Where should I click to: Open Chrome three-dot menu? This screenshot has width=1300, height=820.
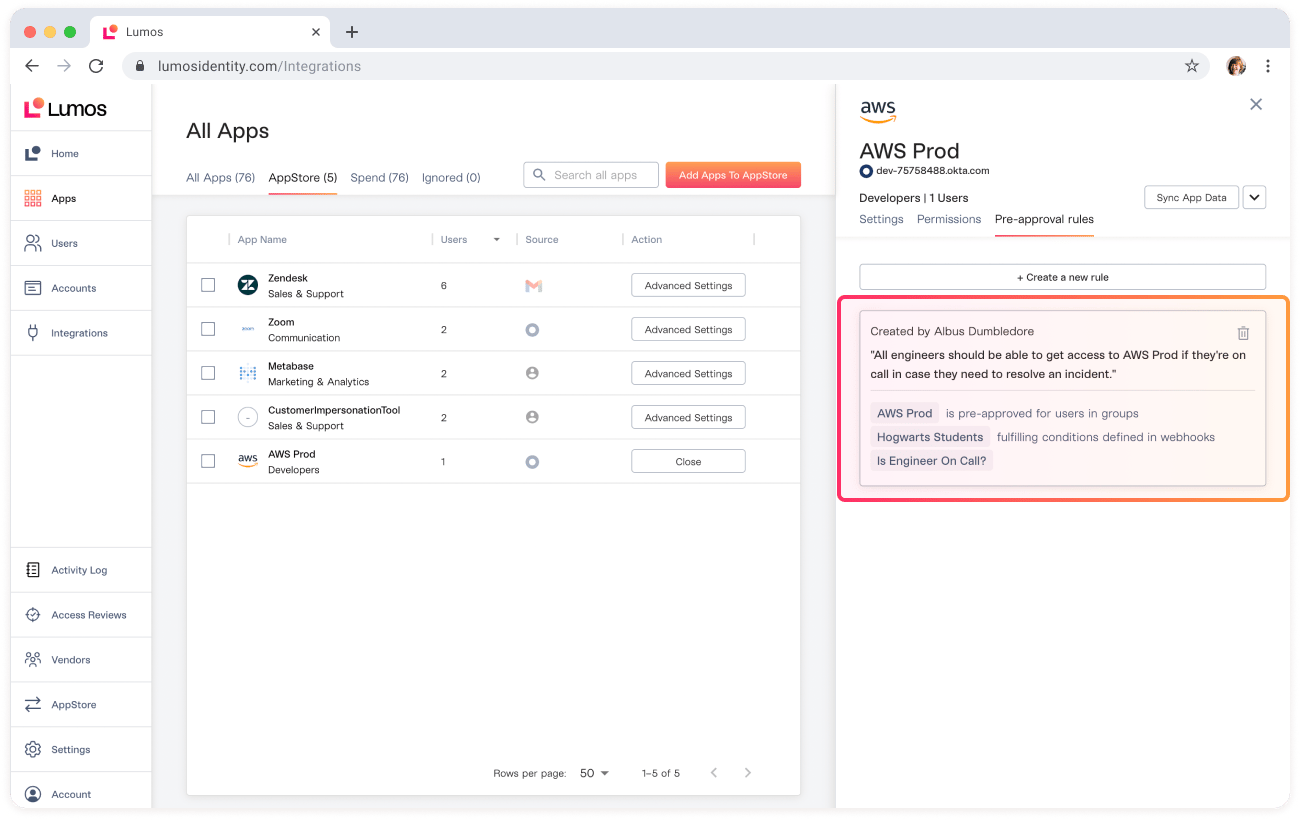[x=1268, y=66]
